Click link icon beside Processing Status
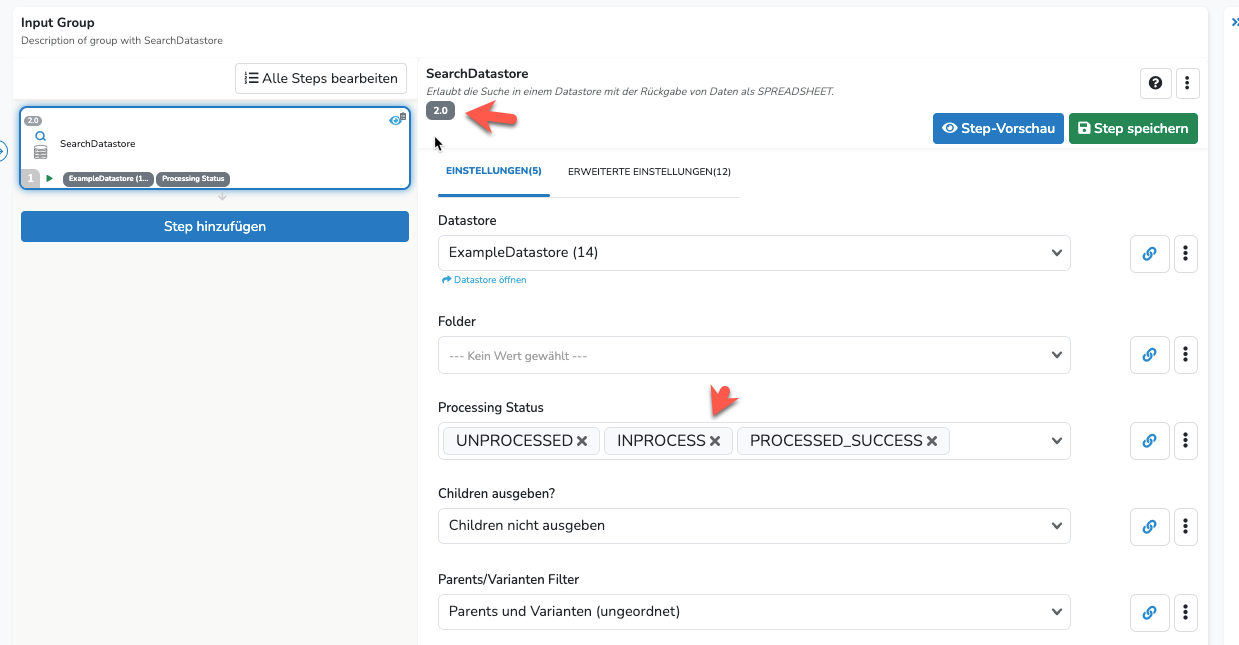1239x645 pixels. [1149, 441]
